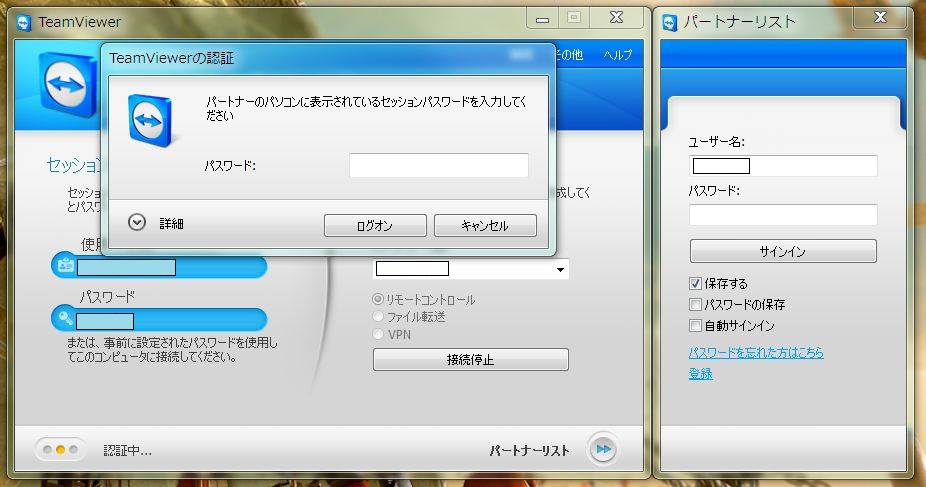The width and height of the screenshot is (926, 487).
Task: Click the サインイン button
Action: (x=783, y=251)
